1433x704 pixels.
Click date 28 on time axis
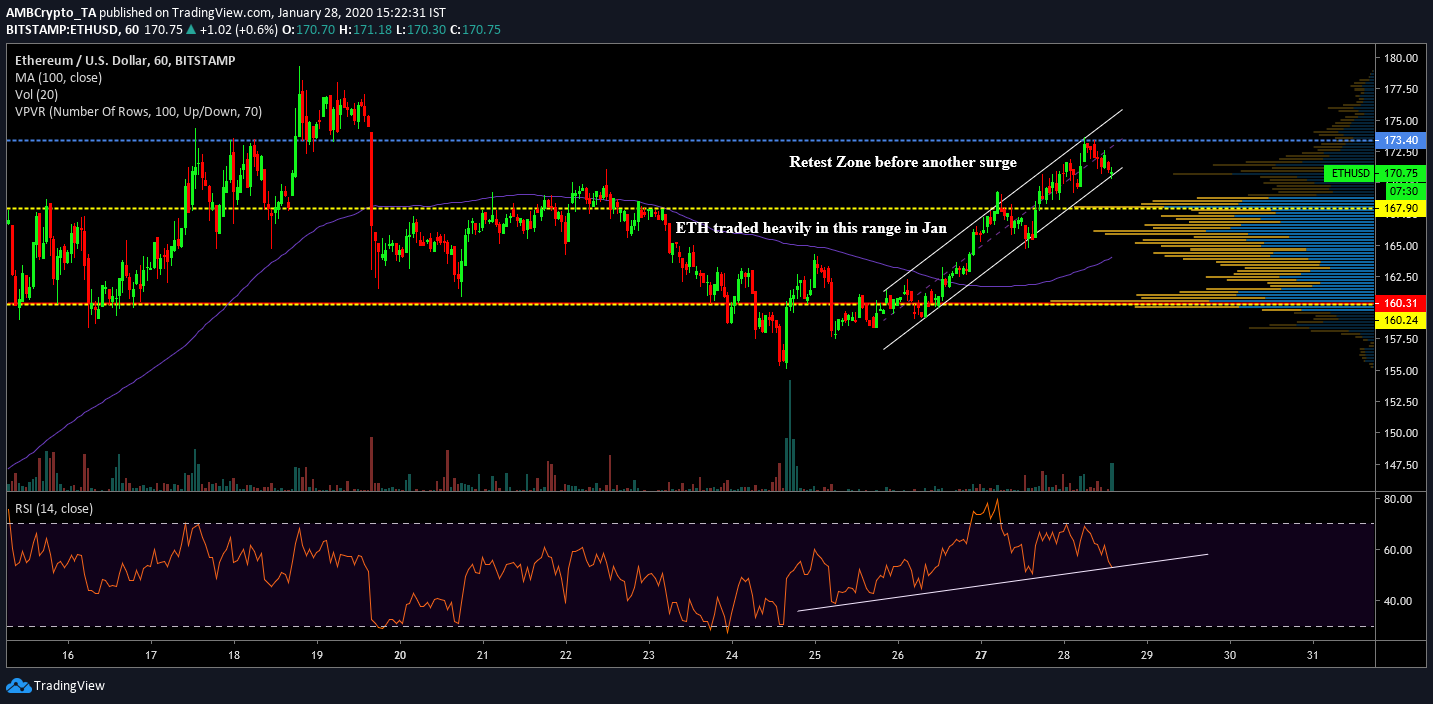[1063, 655]
